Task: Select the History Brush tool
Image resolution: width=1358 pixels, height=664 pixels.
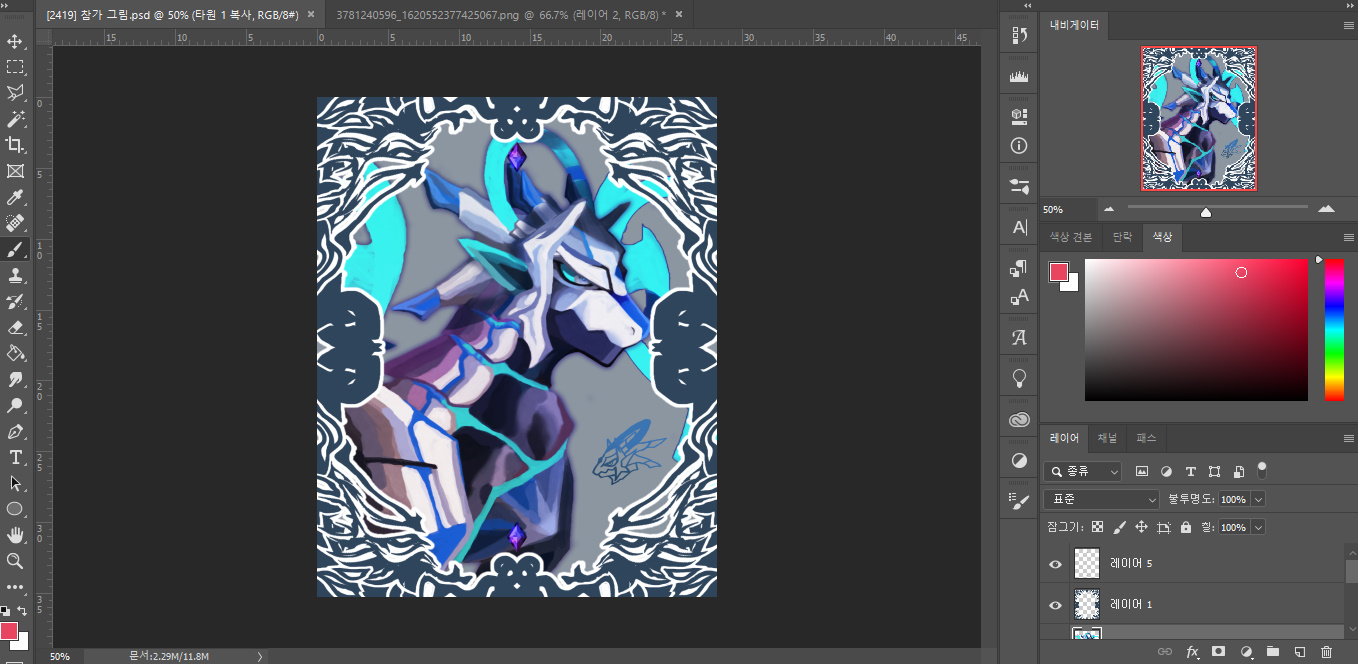Action: 15,301
